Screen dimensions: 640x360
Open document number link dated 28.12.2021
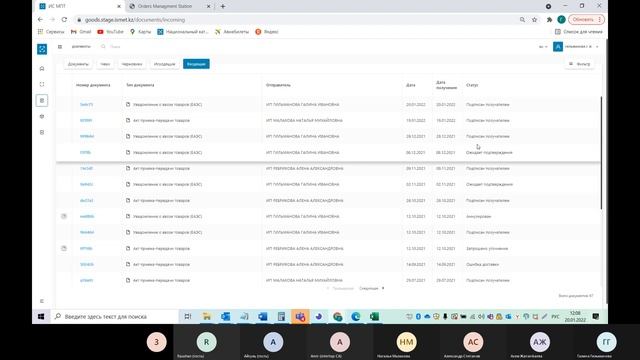pyautogui.click(x=87, y=136)
